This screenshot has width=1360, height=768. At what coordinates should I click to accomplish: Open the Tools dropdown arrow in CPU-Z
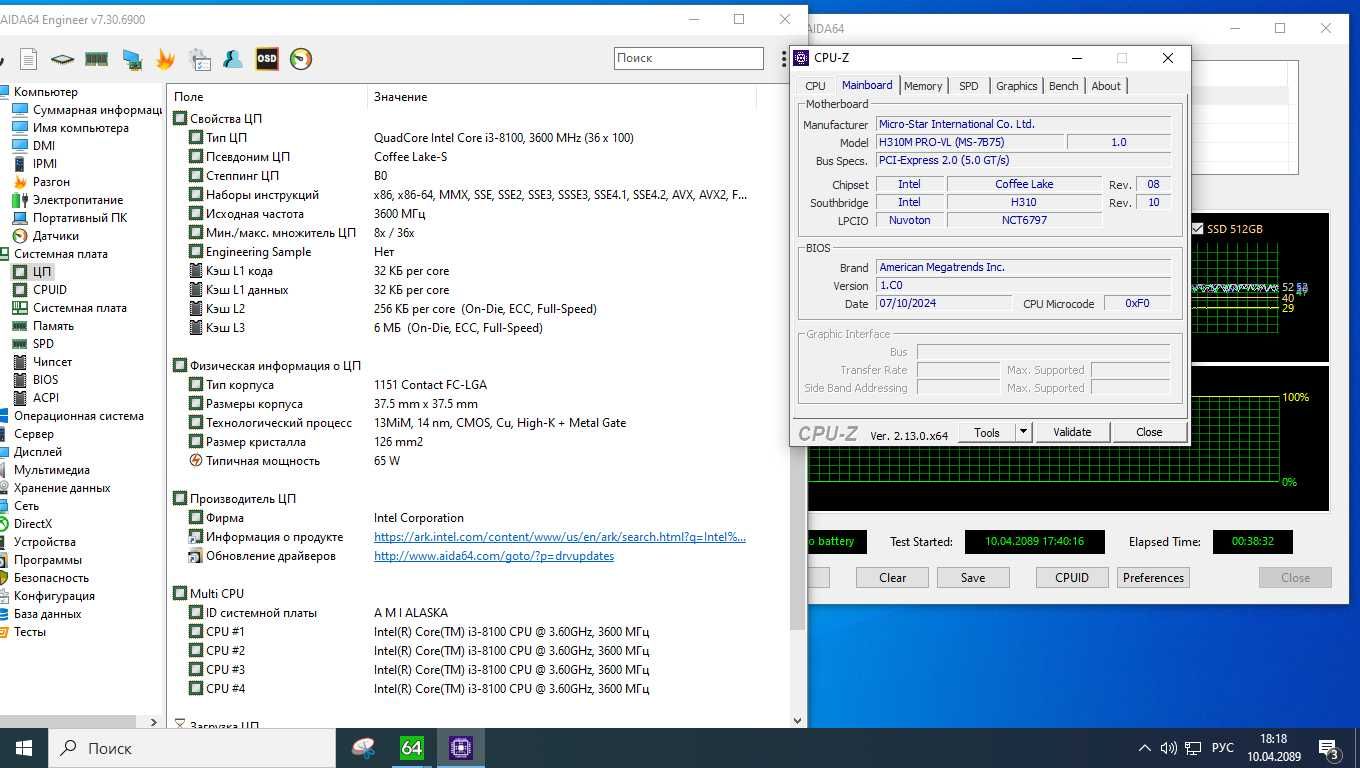click(1023, 432)
